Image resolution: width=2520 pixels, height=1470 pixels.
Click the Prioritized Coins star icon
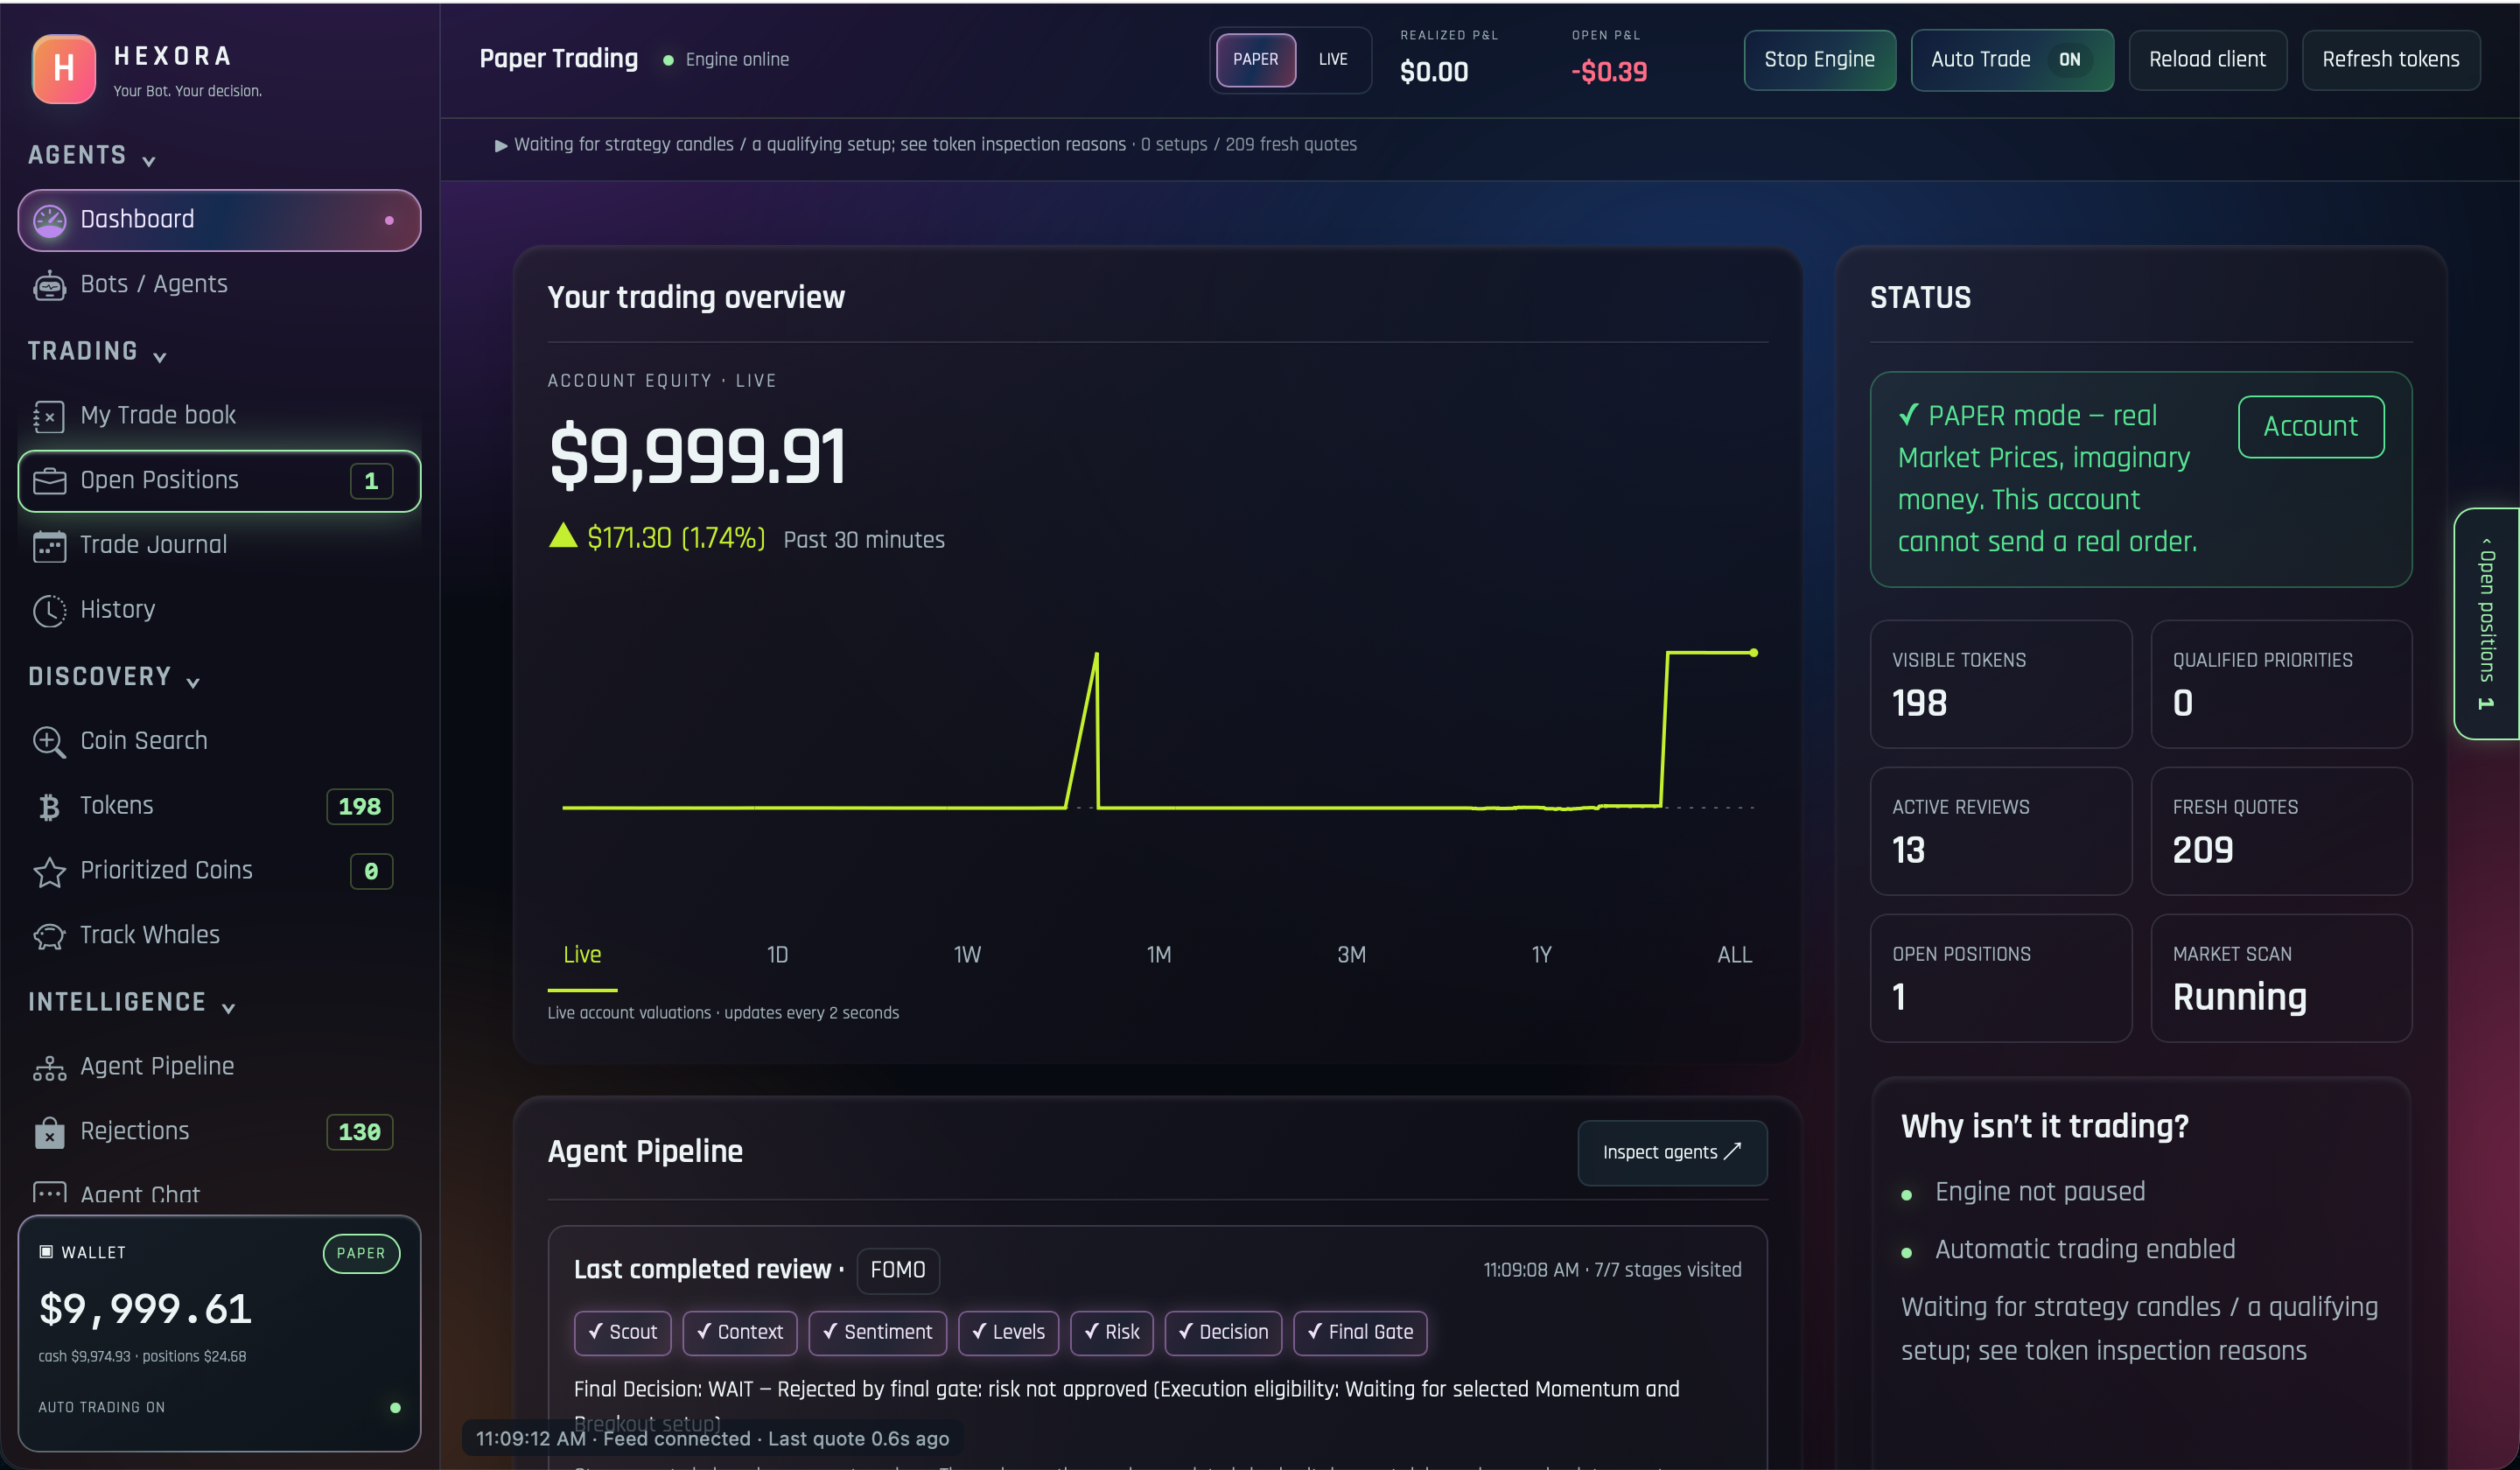click(49, 872)
